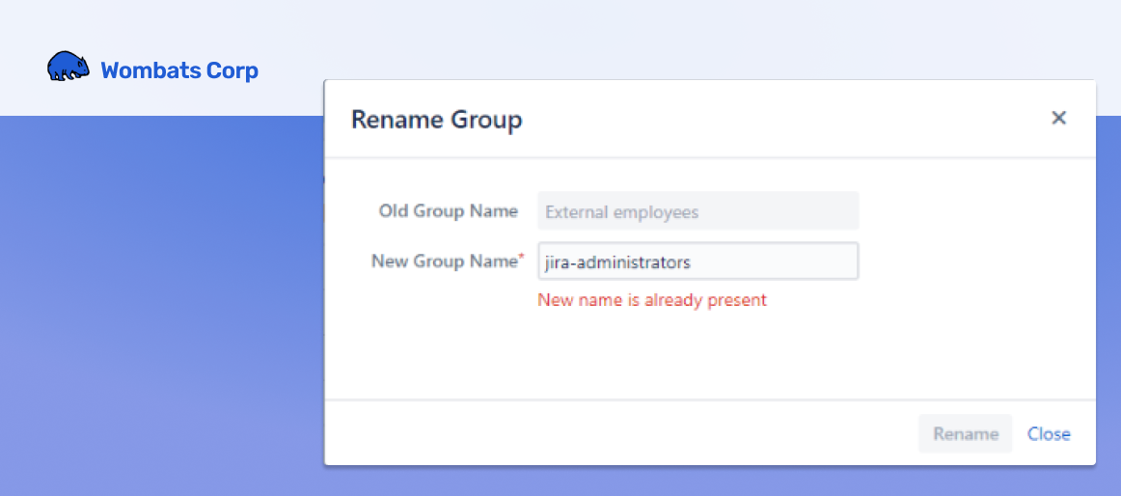The width and height of the screenshot is (1121, 496).
Task: Click the wombat logo icon
Action: 68,67
